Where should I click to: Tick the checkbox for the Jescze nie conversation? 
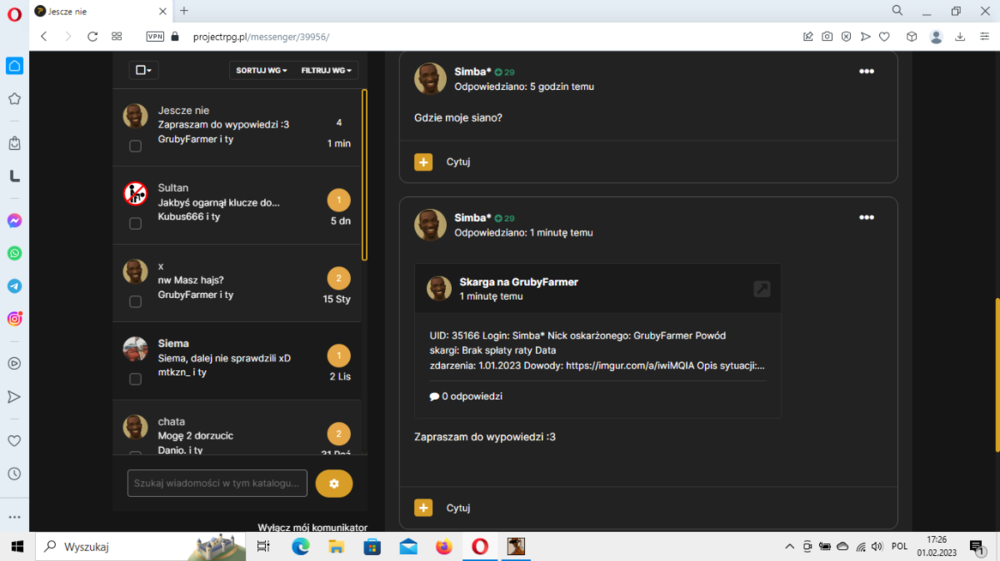click(x=135, y=146)
